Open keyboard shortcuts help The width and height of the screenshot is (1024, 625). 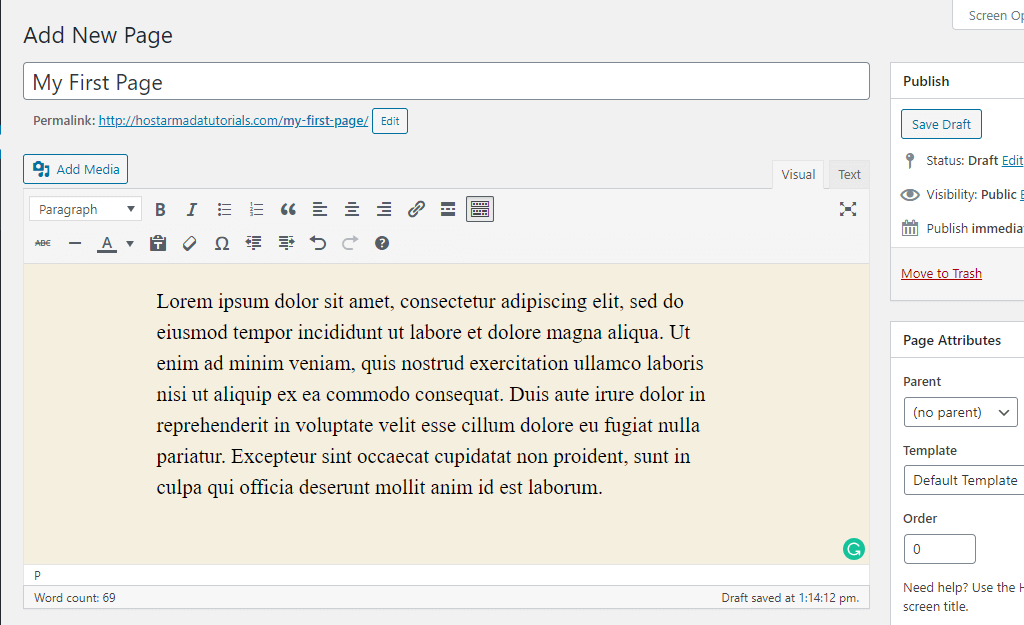click(382, 244)
